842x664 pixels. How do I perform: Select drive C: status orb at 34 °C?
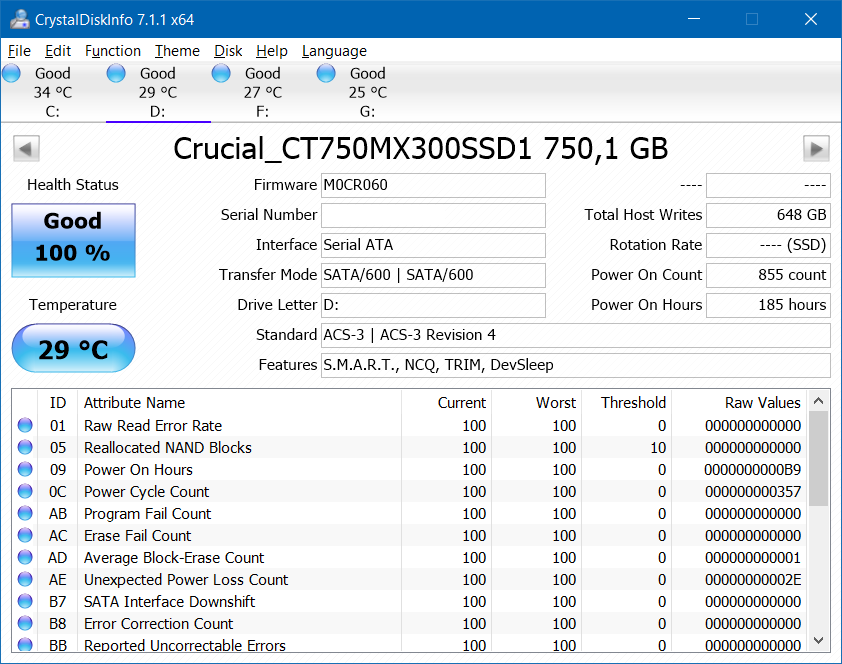point(11,74)
